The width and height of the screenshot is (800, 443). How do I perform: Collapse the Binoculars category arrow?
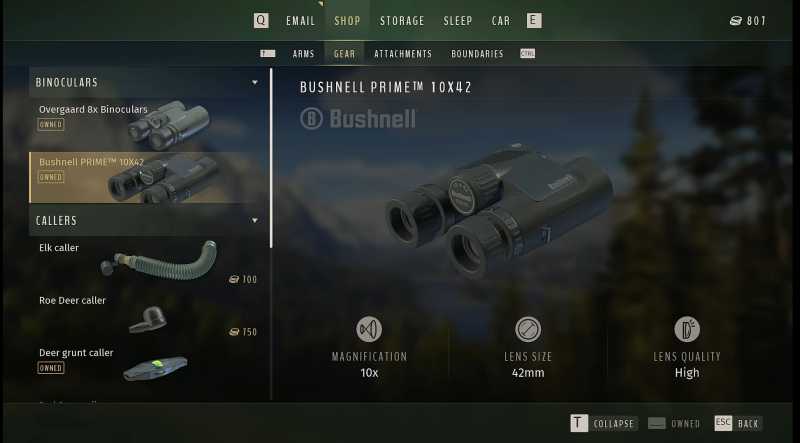pos(255,82)
